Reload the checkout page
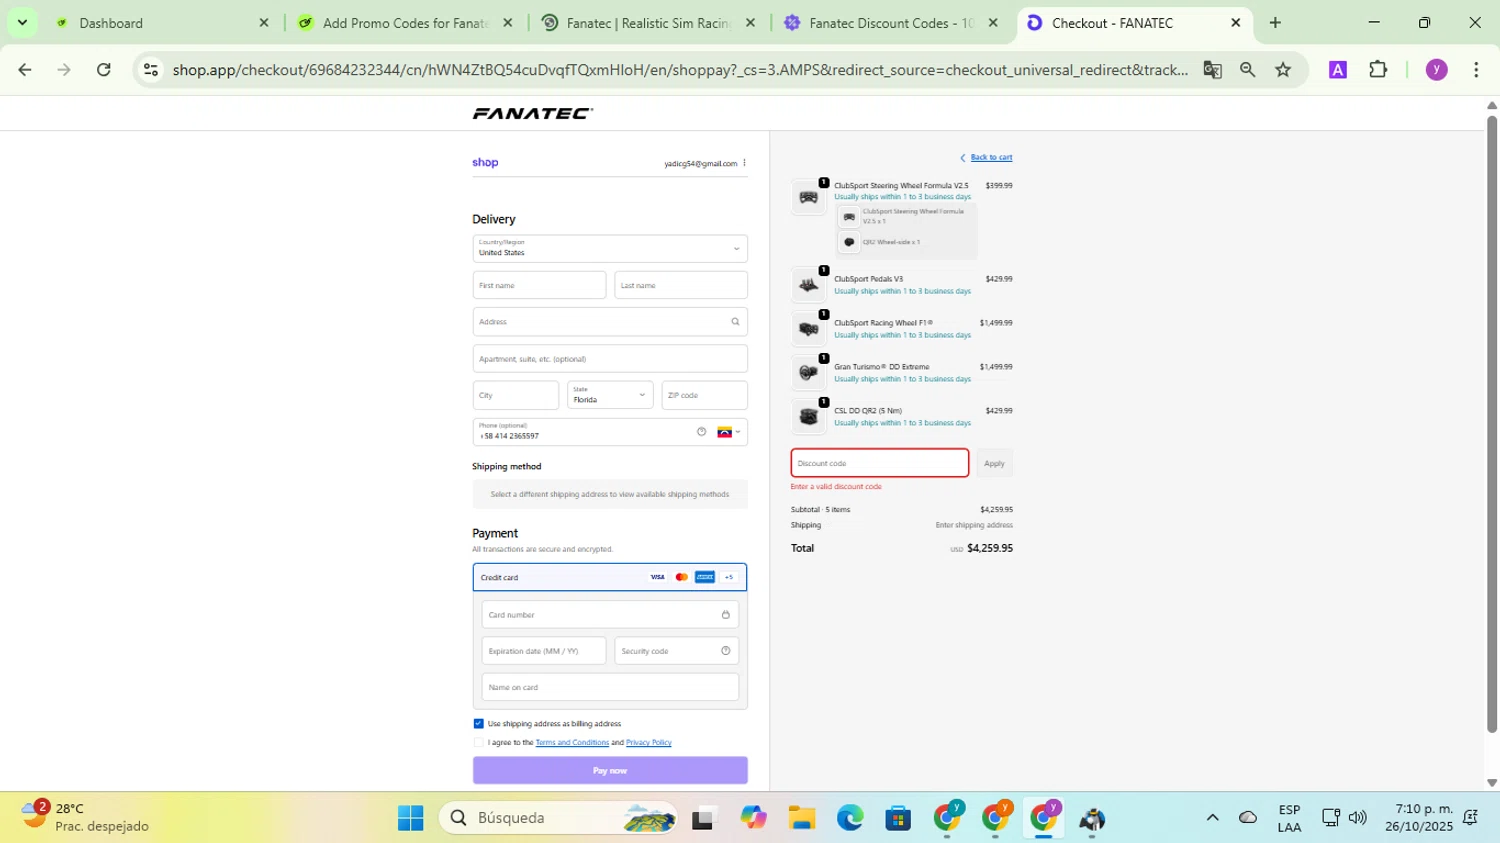Viewport: 1500px width, 843px height. pyautogui.click(x=104, y=69)
